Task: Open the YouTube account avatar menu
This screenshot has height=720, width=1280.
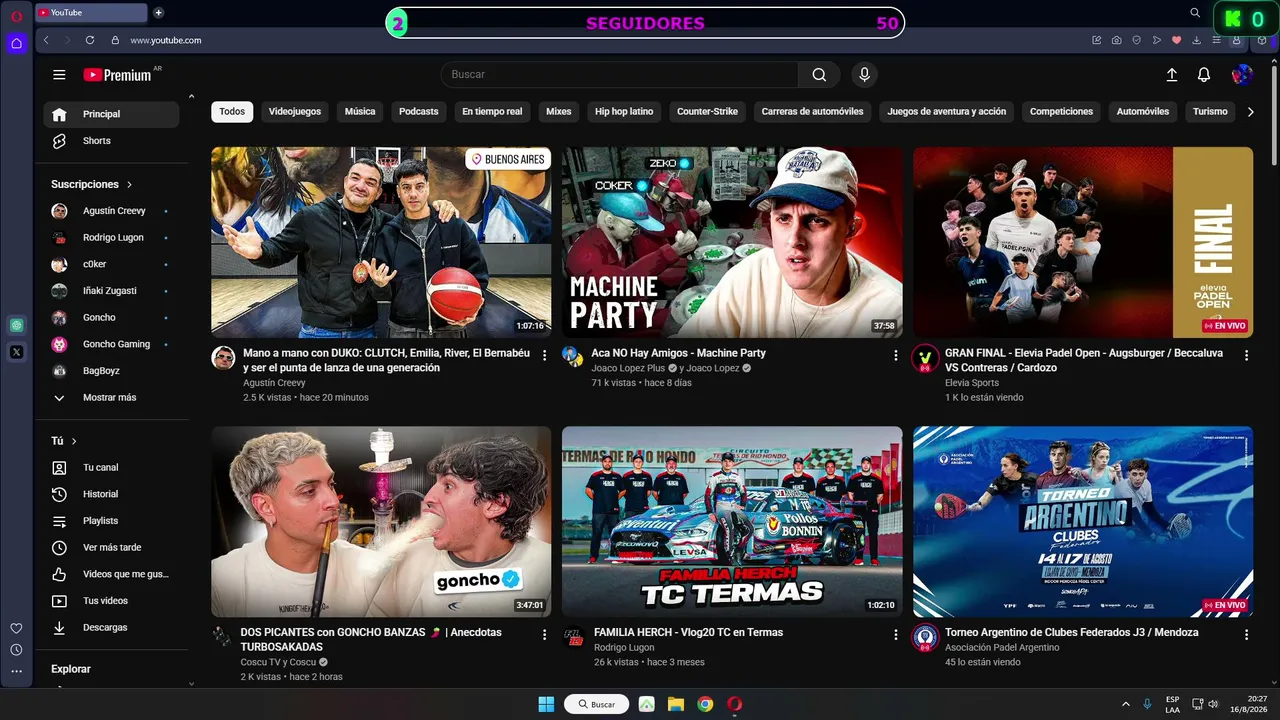Action: pos(1242,75)
